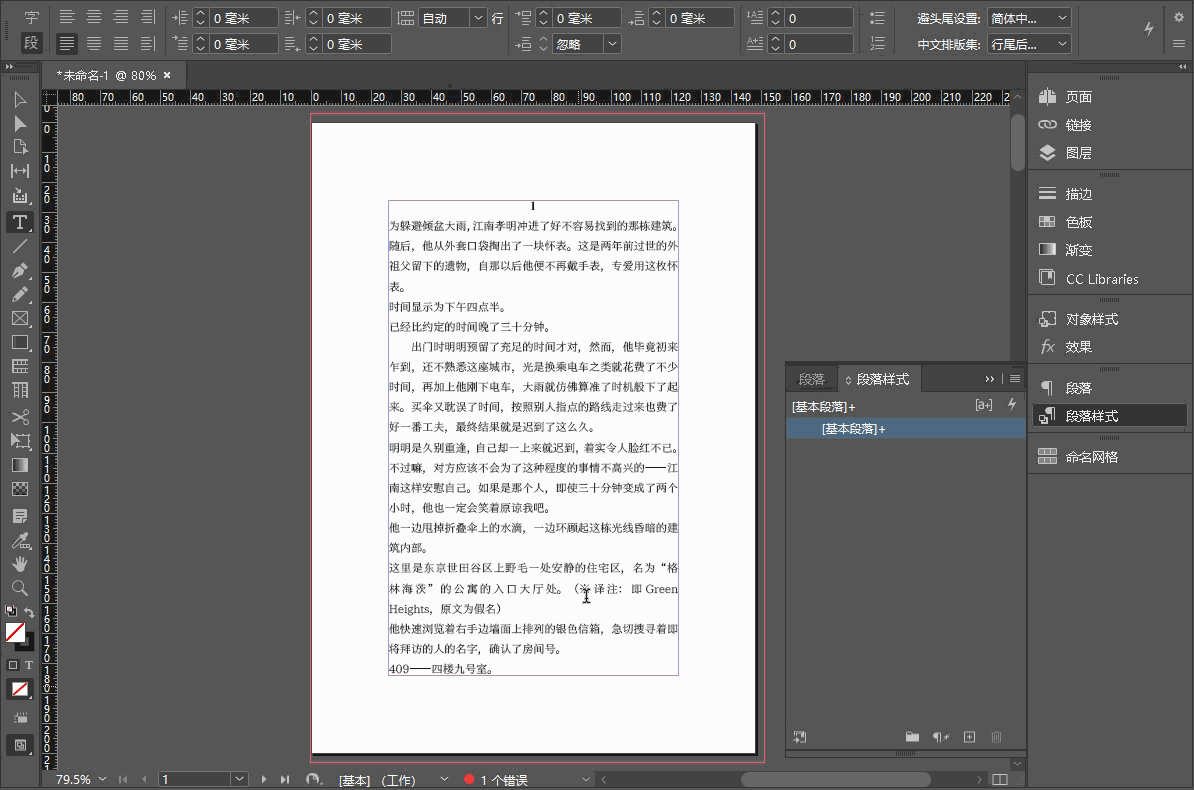Click apply none color swatch
The width and height of the screenshot is (1194, 790).
tap(20, 689)
